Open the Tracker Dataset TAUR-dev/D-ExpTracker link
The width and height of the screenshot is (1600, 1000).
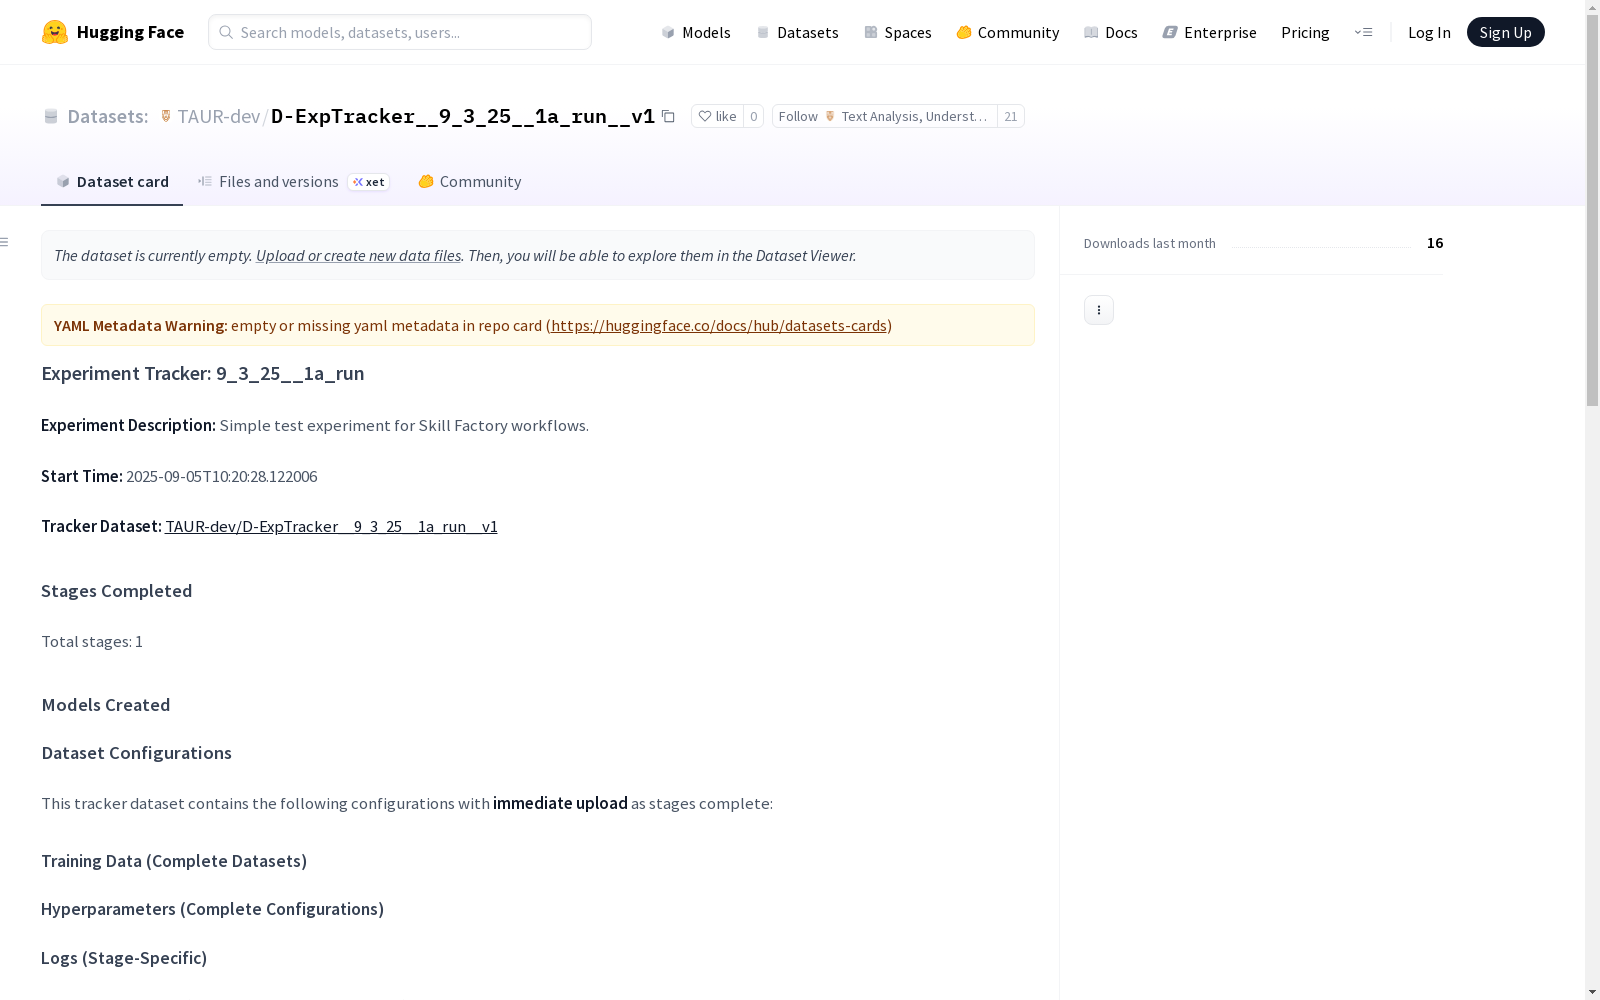click(331, 526)
